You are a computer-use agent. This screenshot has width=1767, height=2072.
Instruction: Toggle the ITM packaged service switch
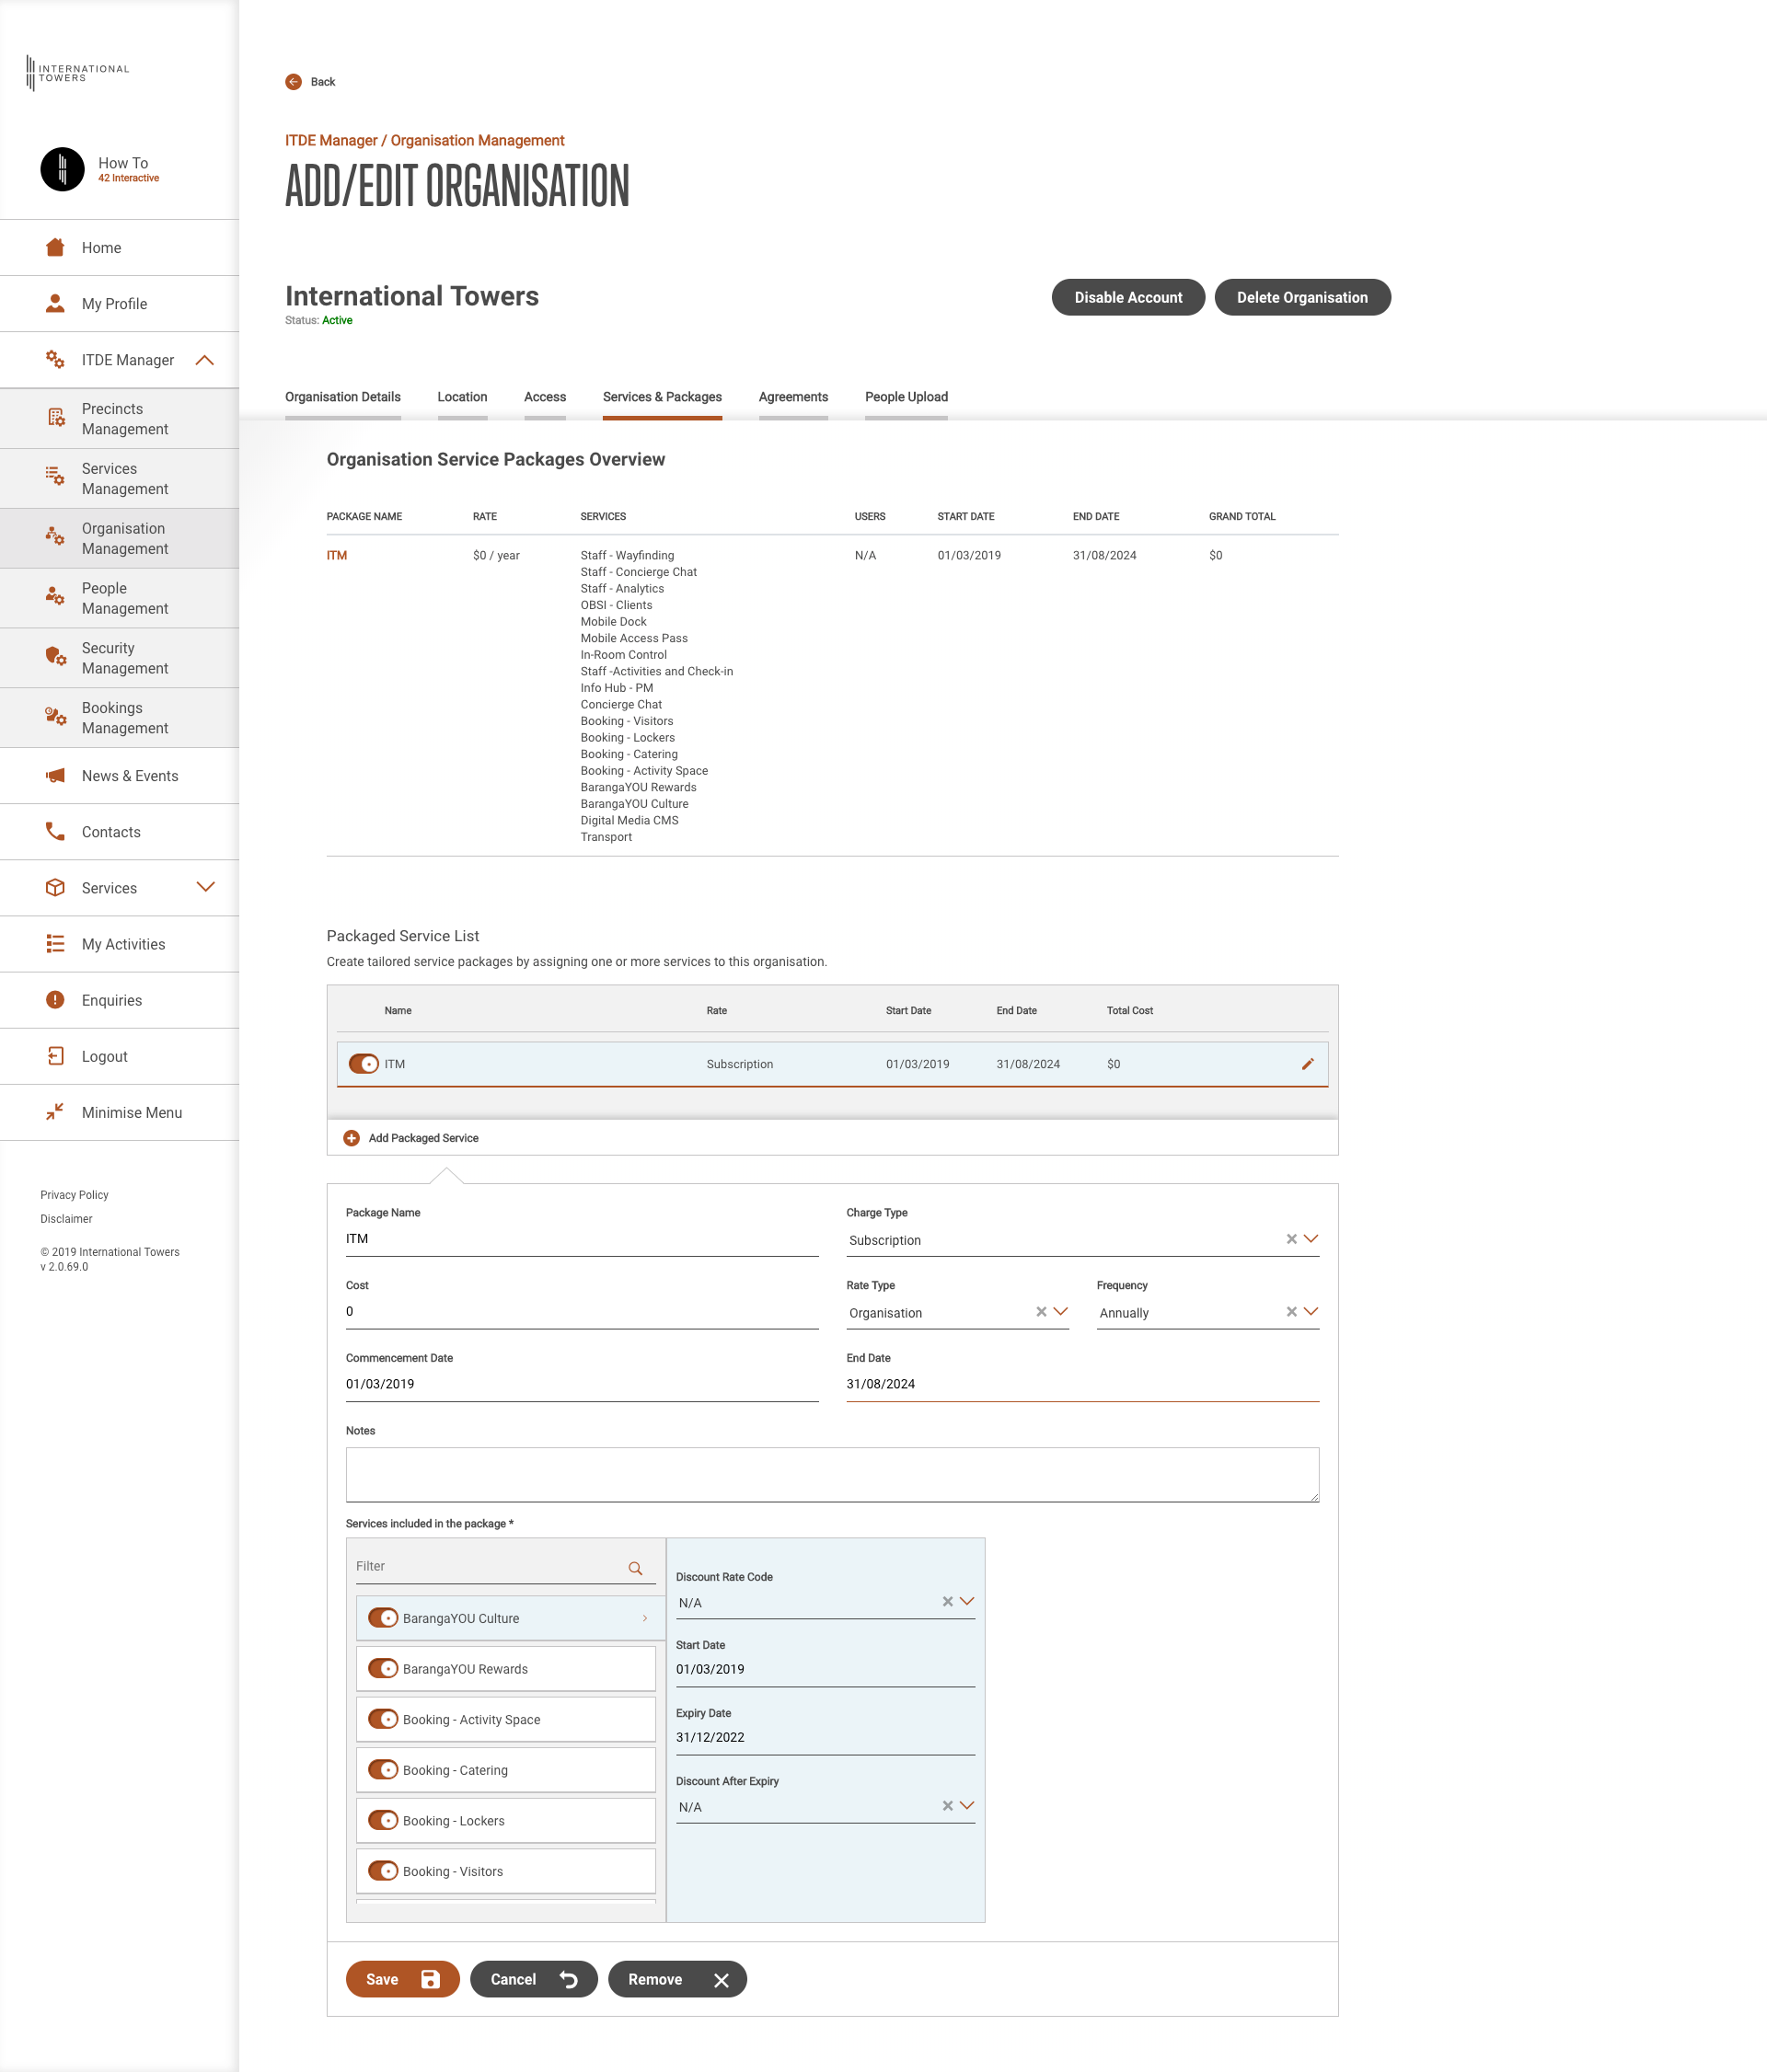(x=364, y=1064)
